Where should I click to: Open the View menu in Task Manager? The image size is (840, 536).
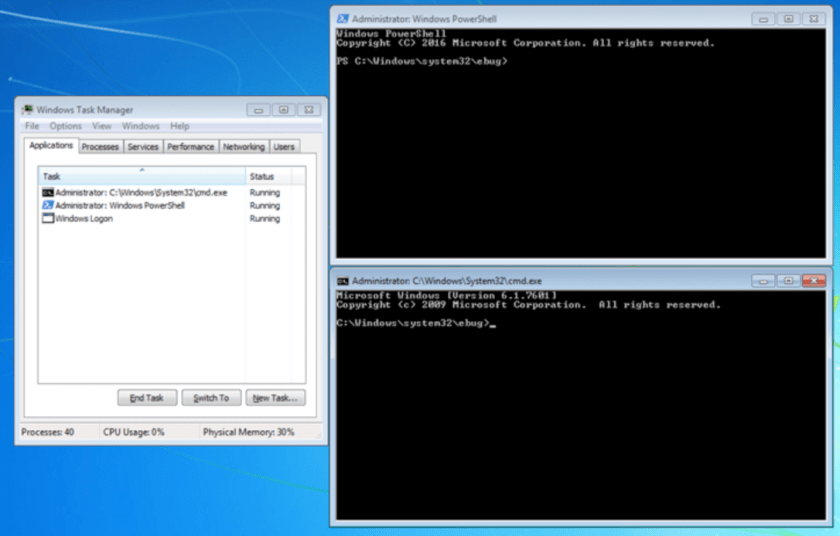coord(102,126)
